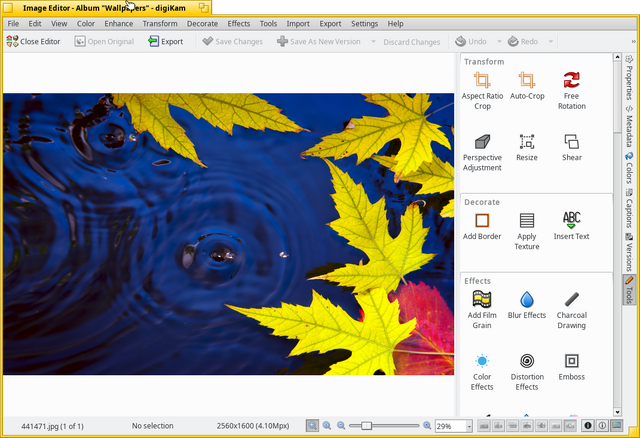640x438 pixels.
Task: Switch to the Captions sidebar tab
Action: (x=629, y=209)
